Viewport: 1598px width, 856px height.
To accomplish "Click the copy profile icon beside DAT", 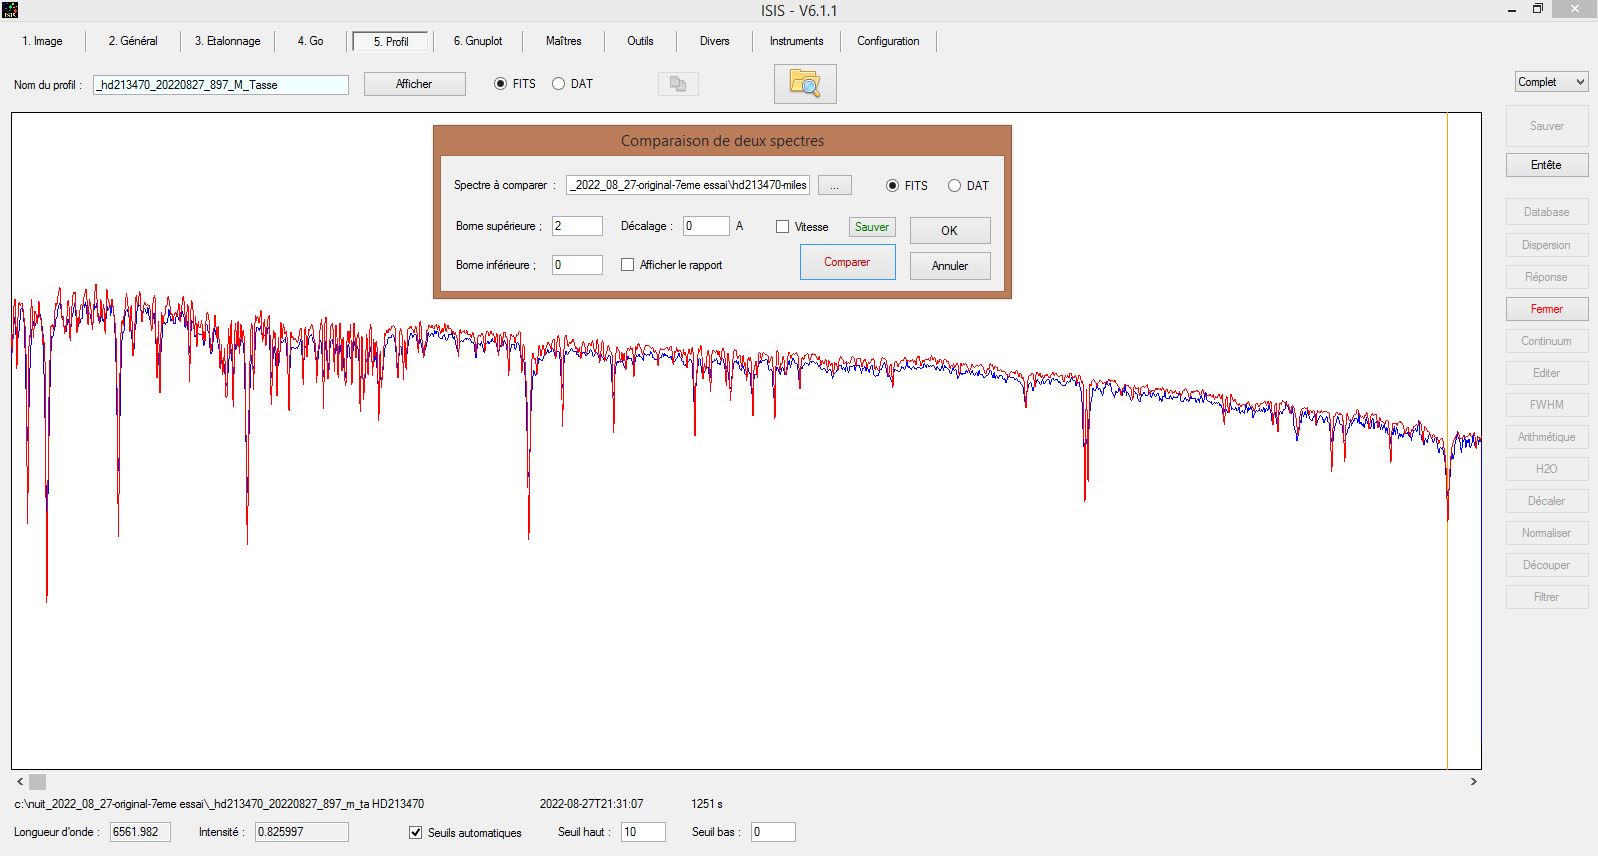I will point(677,84).
